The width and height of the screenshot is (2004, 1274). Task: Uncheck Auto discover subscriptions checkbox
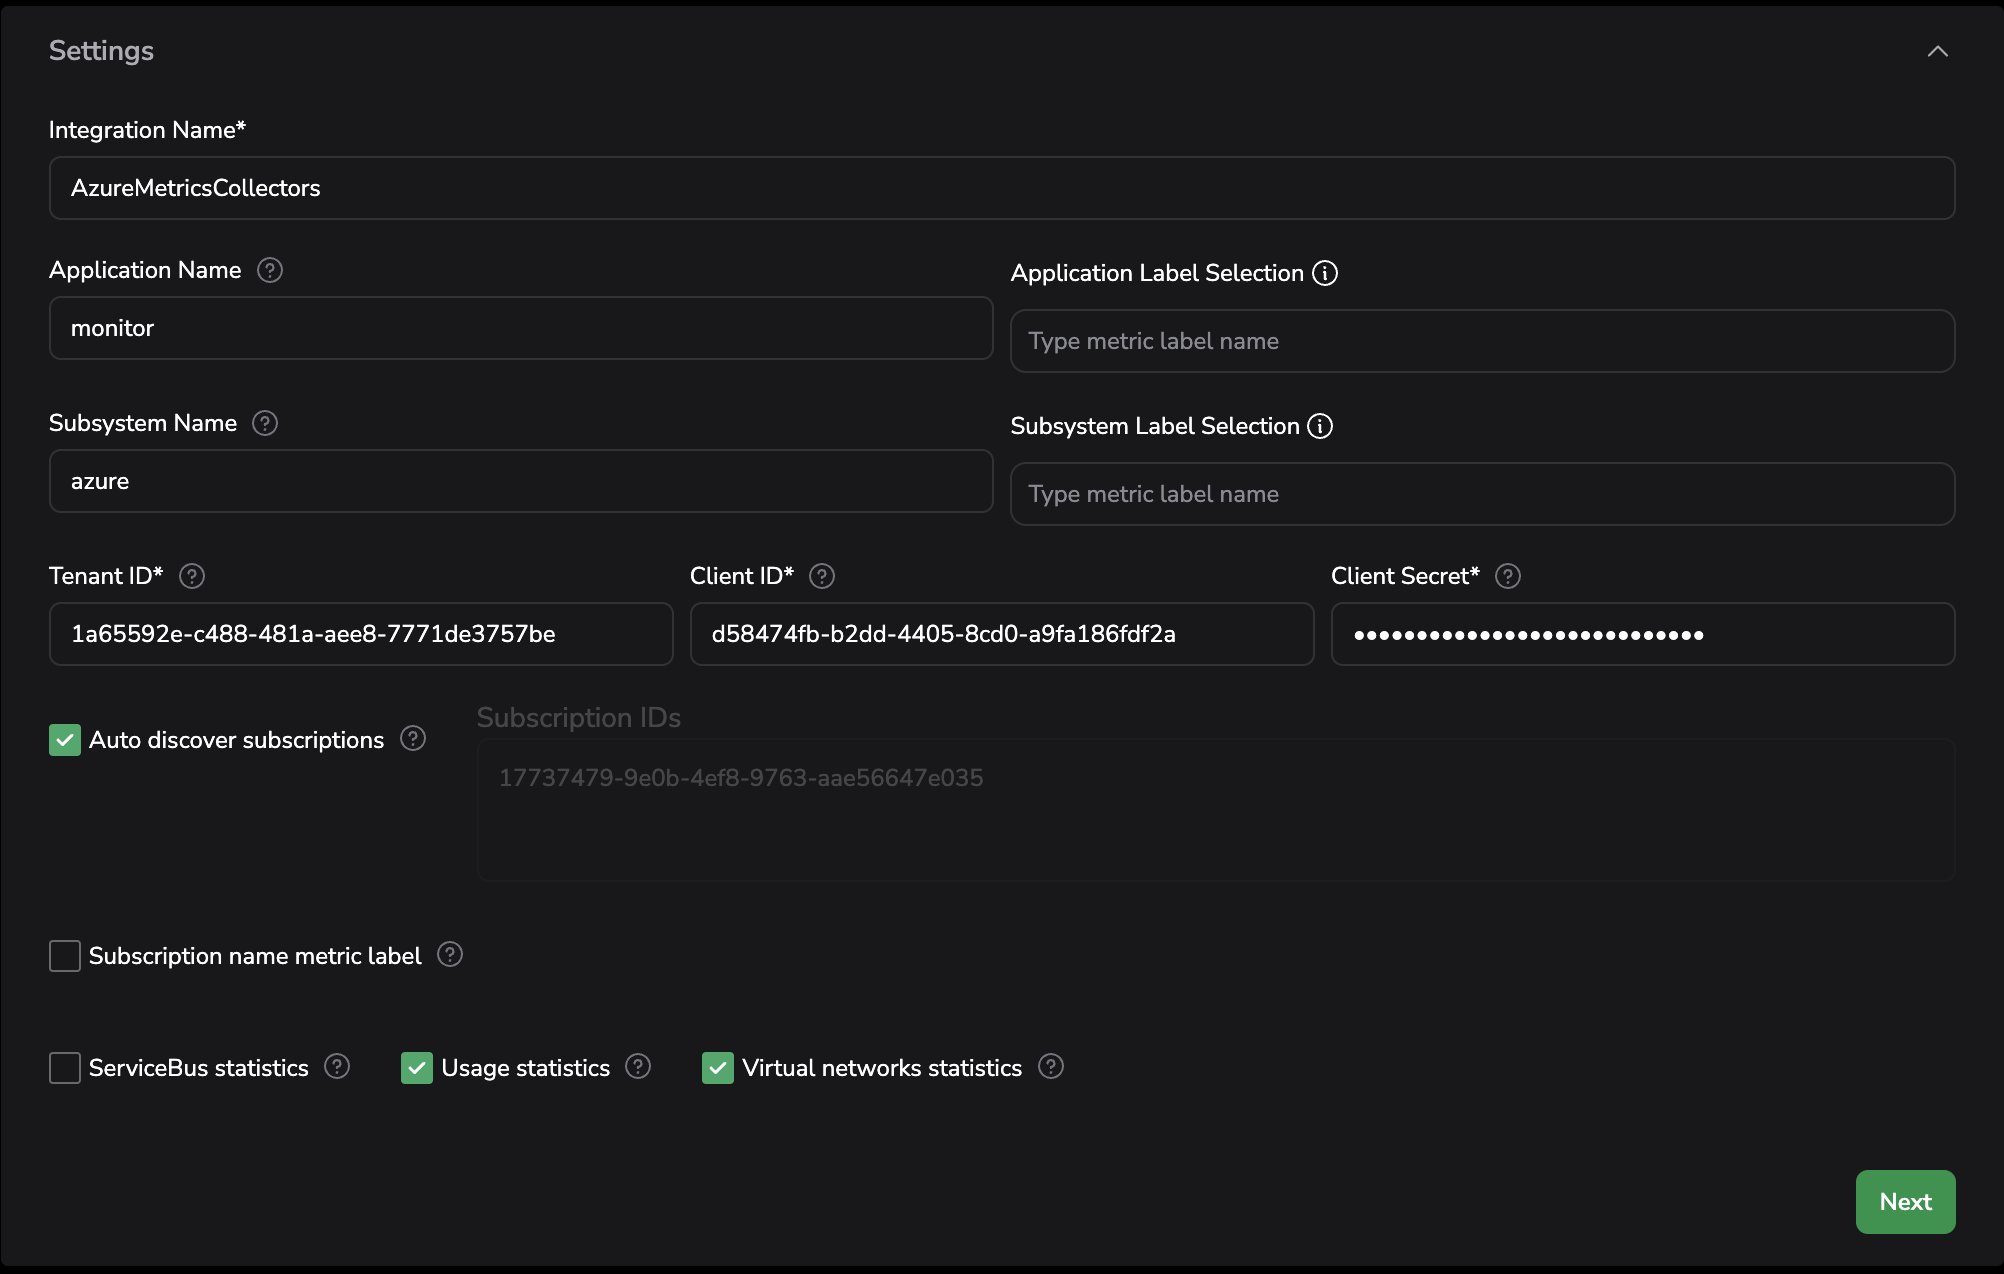(65, 740)
